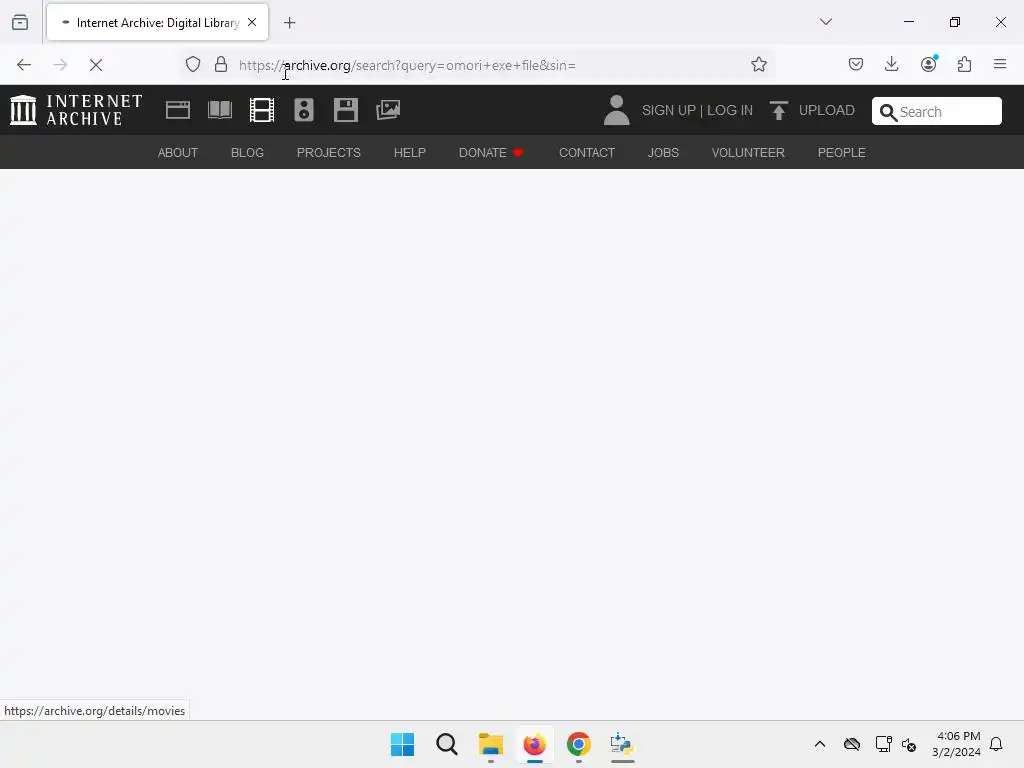The width and height of the screenshot is (1024, 768).
Task: Open the Firefox account menu
Action: (x=929, y=63)
